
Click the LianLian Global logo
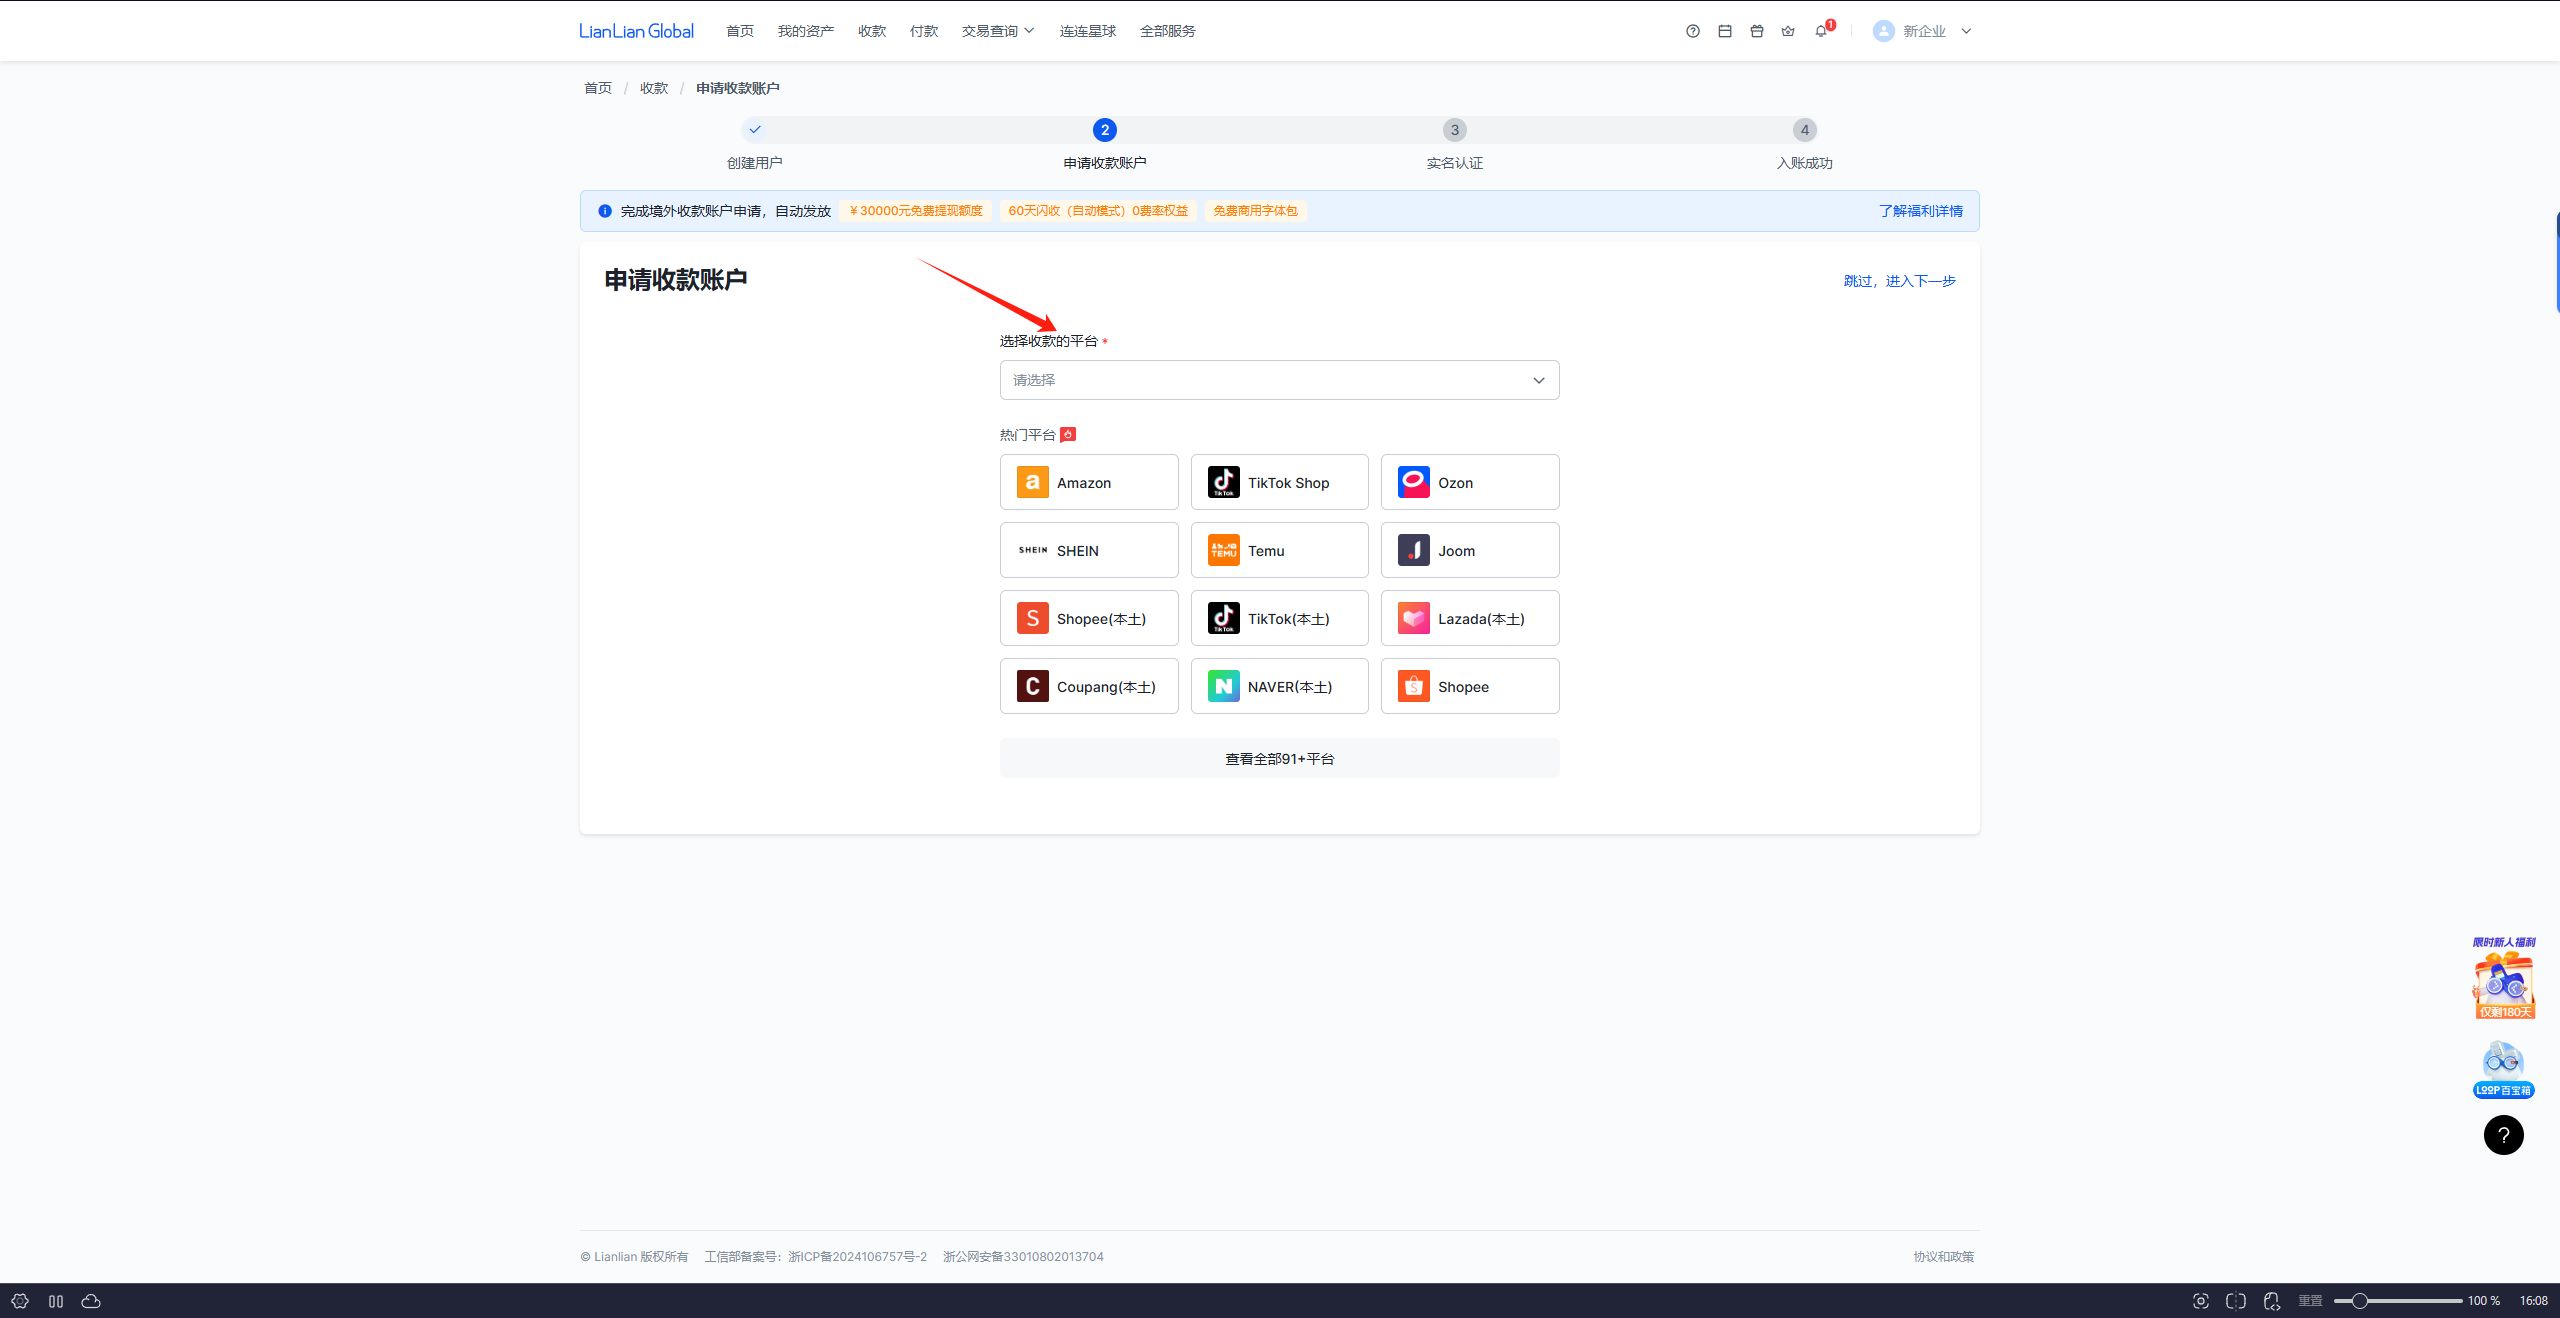(x=636, y=31)
